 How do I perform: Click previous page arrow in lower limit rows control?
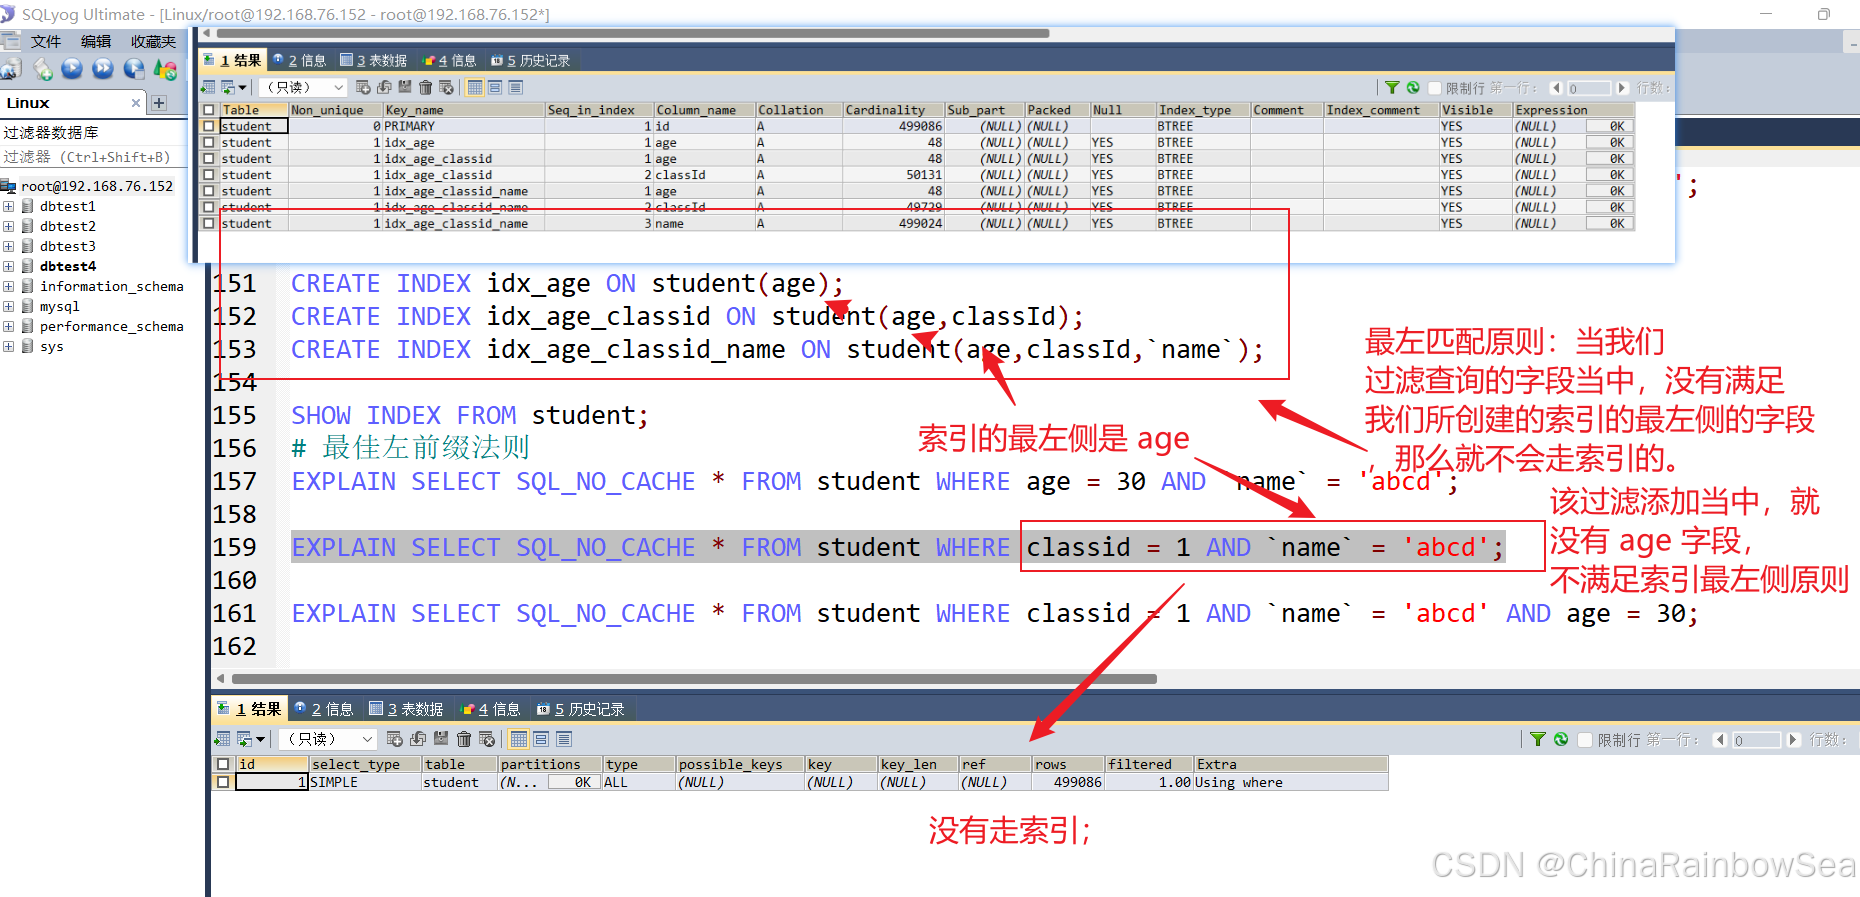[1719, 739]
